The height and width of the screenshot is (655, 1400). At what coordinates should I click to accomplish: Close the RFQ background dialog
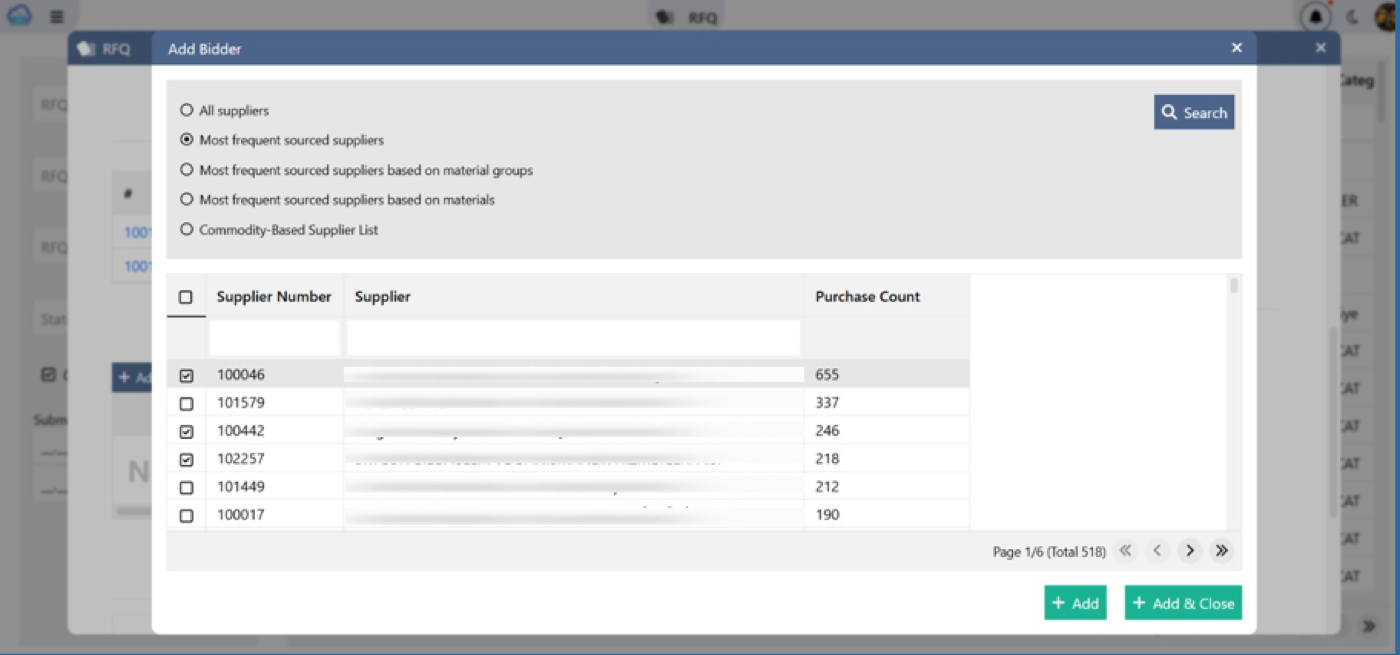click(1321, 48)
